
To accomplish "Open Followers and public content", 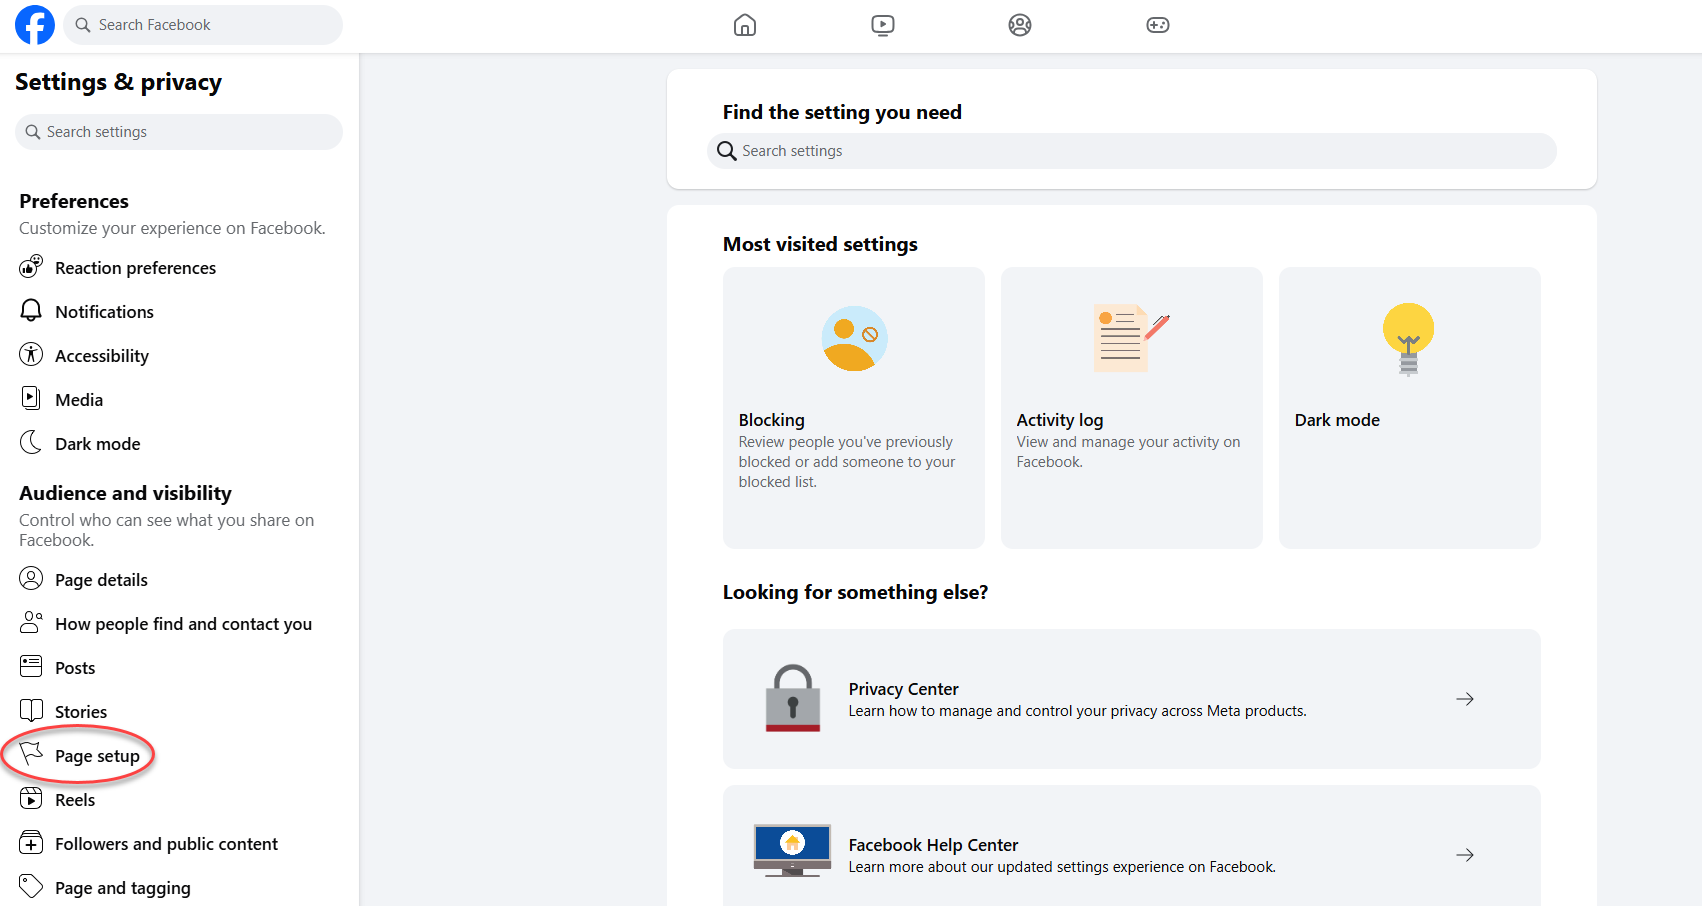I will click(x=166, y=844).
